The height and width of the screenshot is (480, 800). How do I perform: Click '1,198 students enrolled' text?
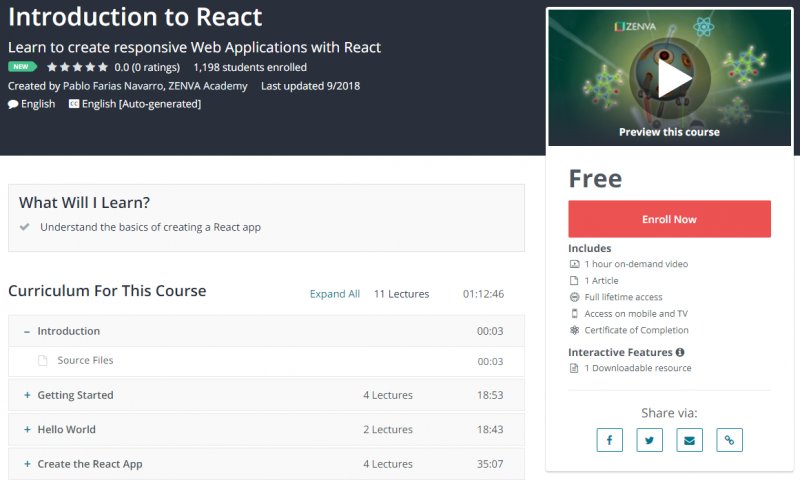[250, 67]
